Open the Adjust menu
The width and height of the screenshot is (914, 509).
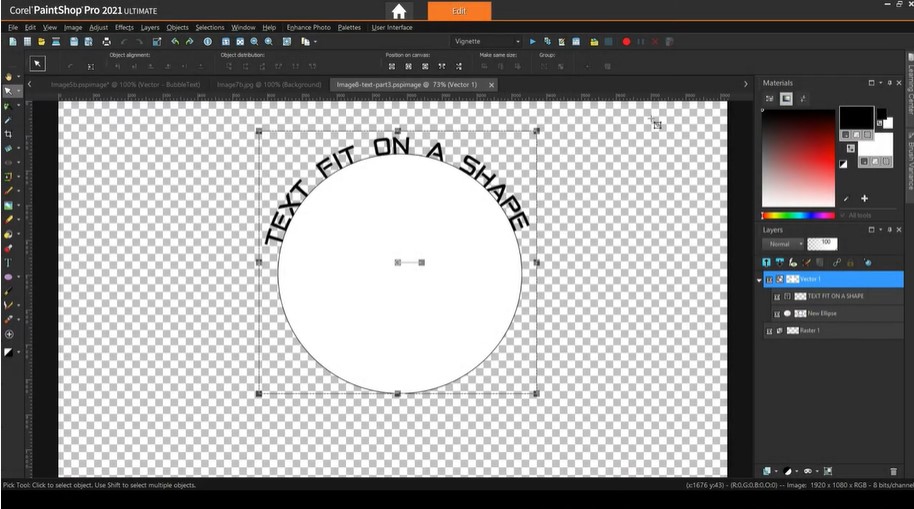pyautogui.click(x=98, y=27)
